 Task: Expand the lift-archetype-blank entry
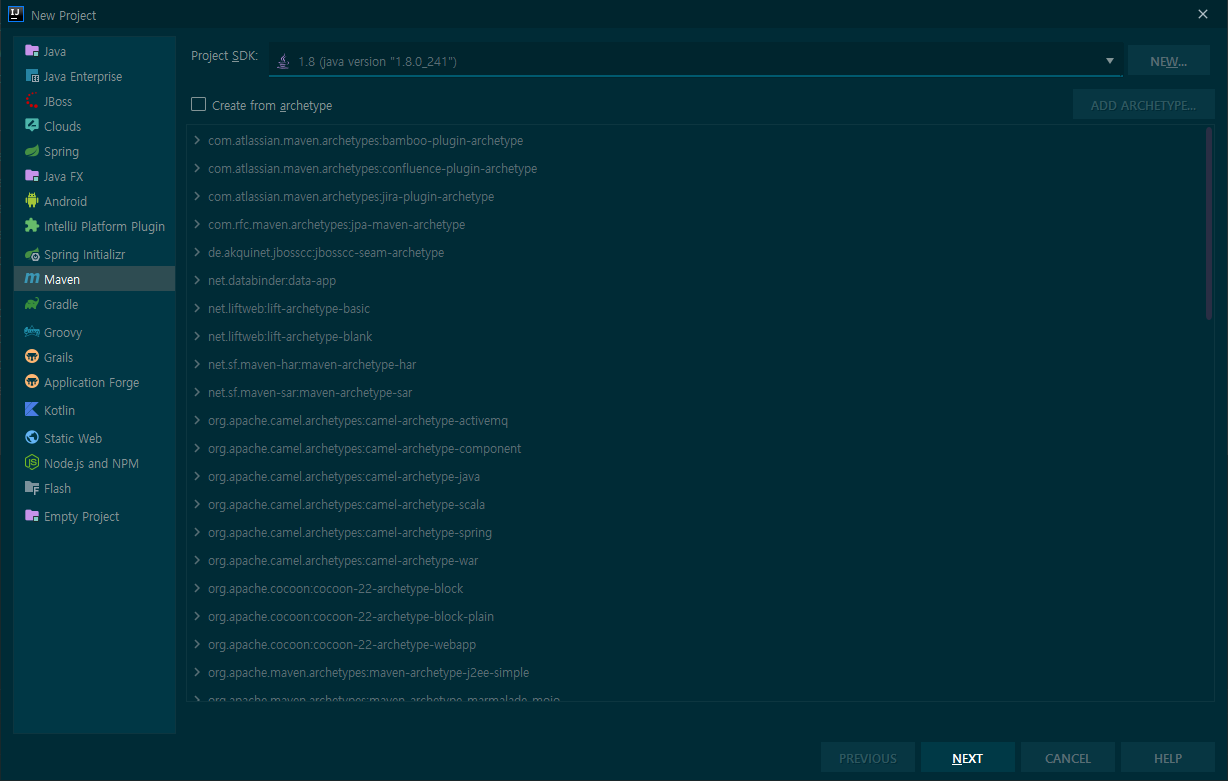click(197, 337)
